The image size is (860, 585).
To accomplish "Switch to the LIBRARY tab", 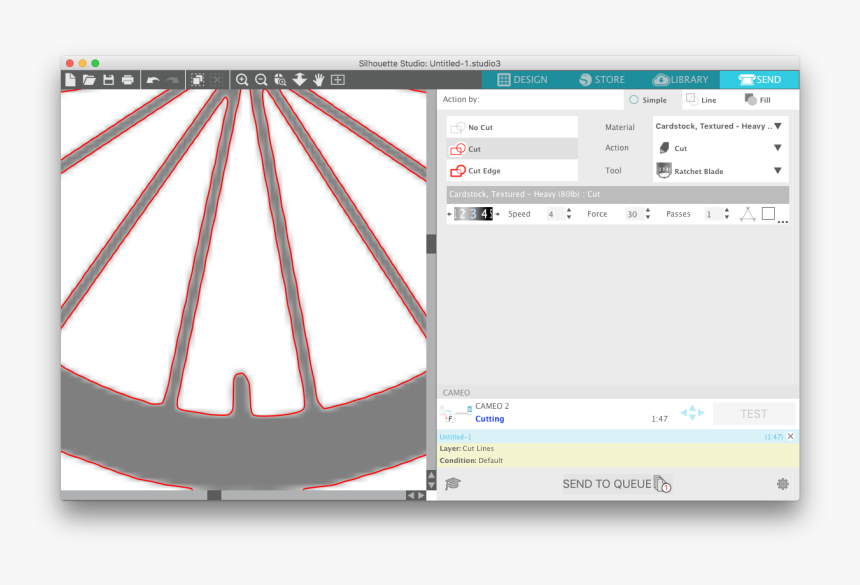I will tap(679, 79).
